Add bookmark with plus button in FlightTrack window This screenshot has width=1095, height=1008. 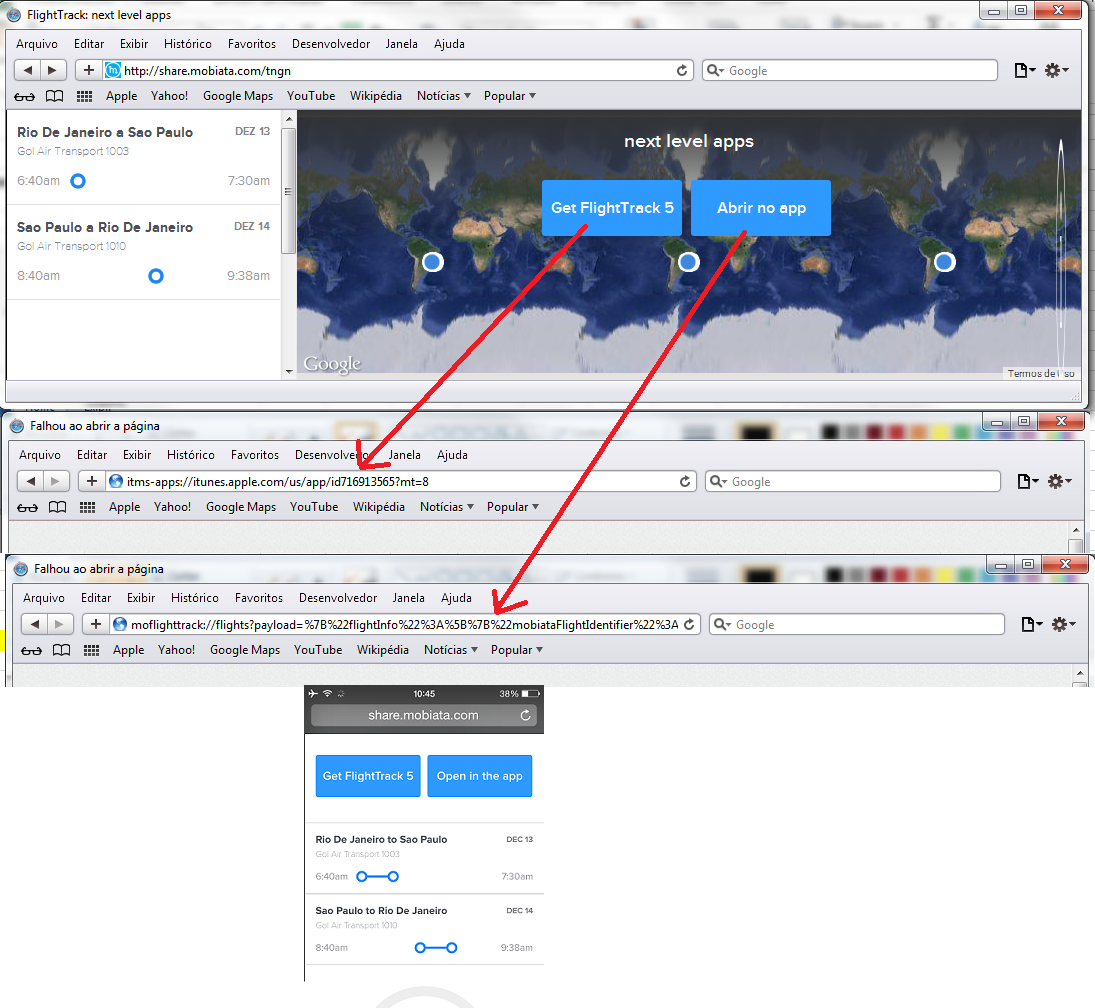point(88,70)
